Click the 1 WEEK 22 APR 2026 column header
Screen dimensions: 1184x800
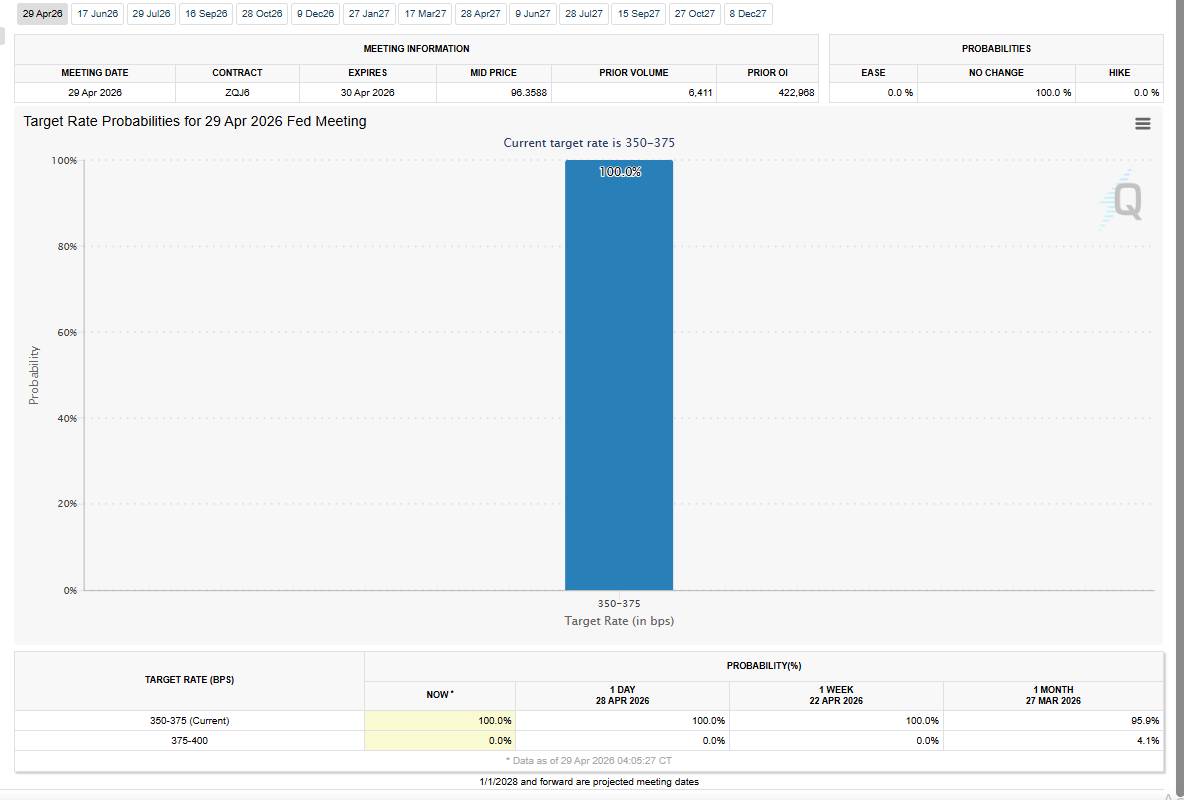[836, 695]
